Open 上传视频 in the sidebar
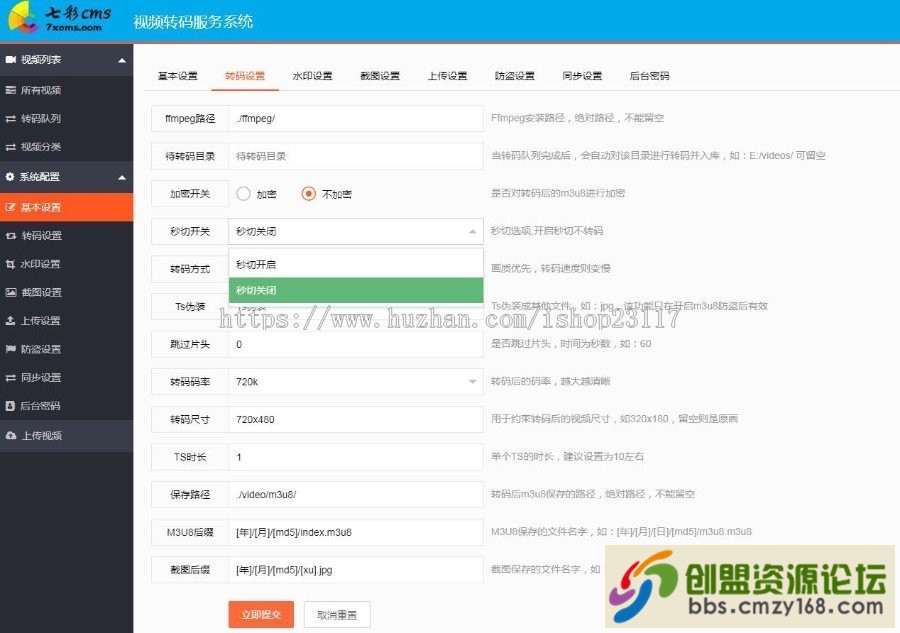 [x=67, y=436]
